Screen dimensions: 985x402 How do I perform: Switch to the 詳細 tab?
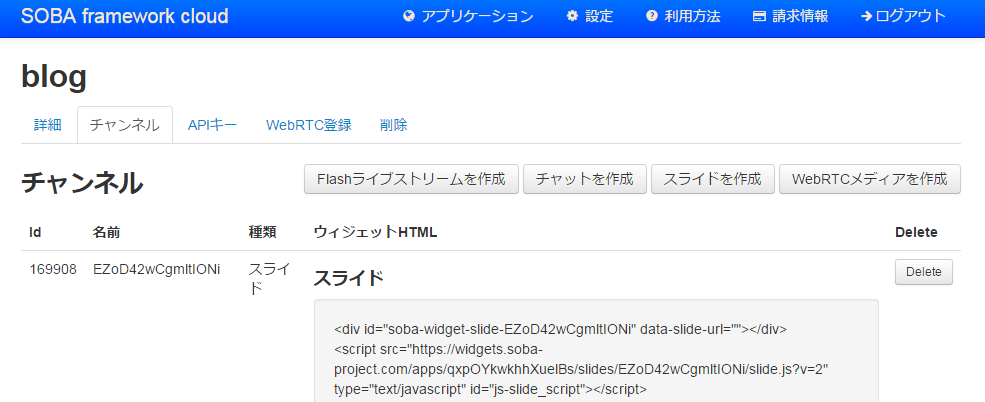(48, 125)
